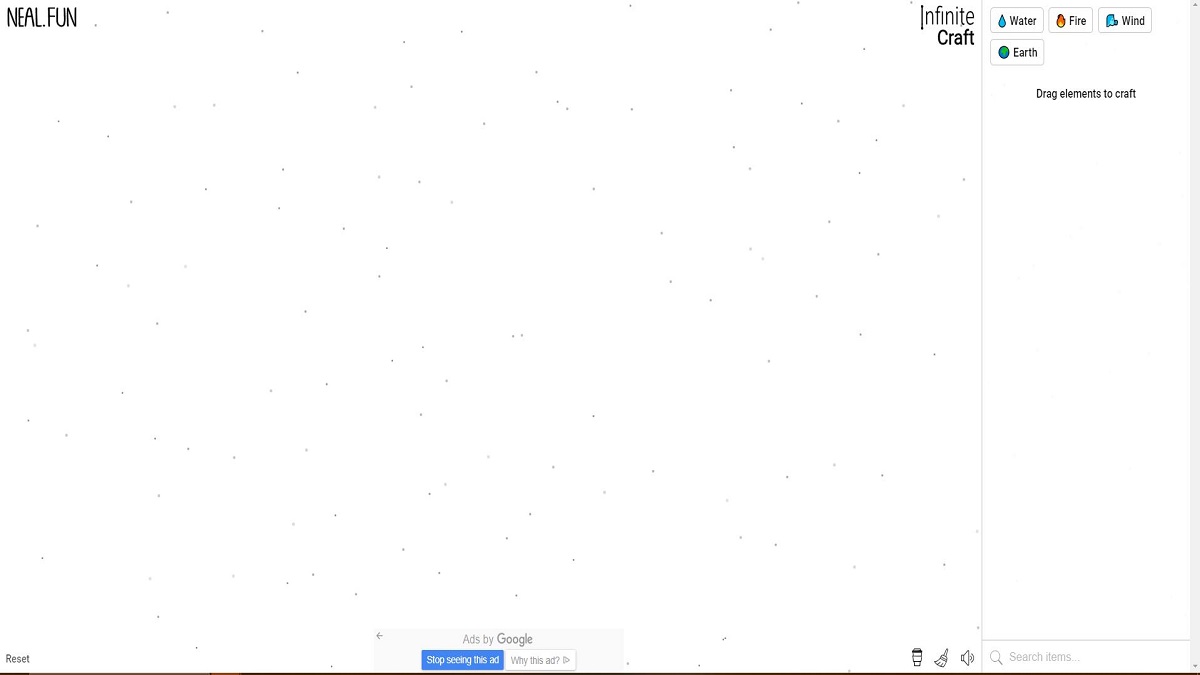Image resolution: width=1200 pixels, height=675 pixels.
Task: Click the globe icon on Earth element
Action: point(1004,53)
